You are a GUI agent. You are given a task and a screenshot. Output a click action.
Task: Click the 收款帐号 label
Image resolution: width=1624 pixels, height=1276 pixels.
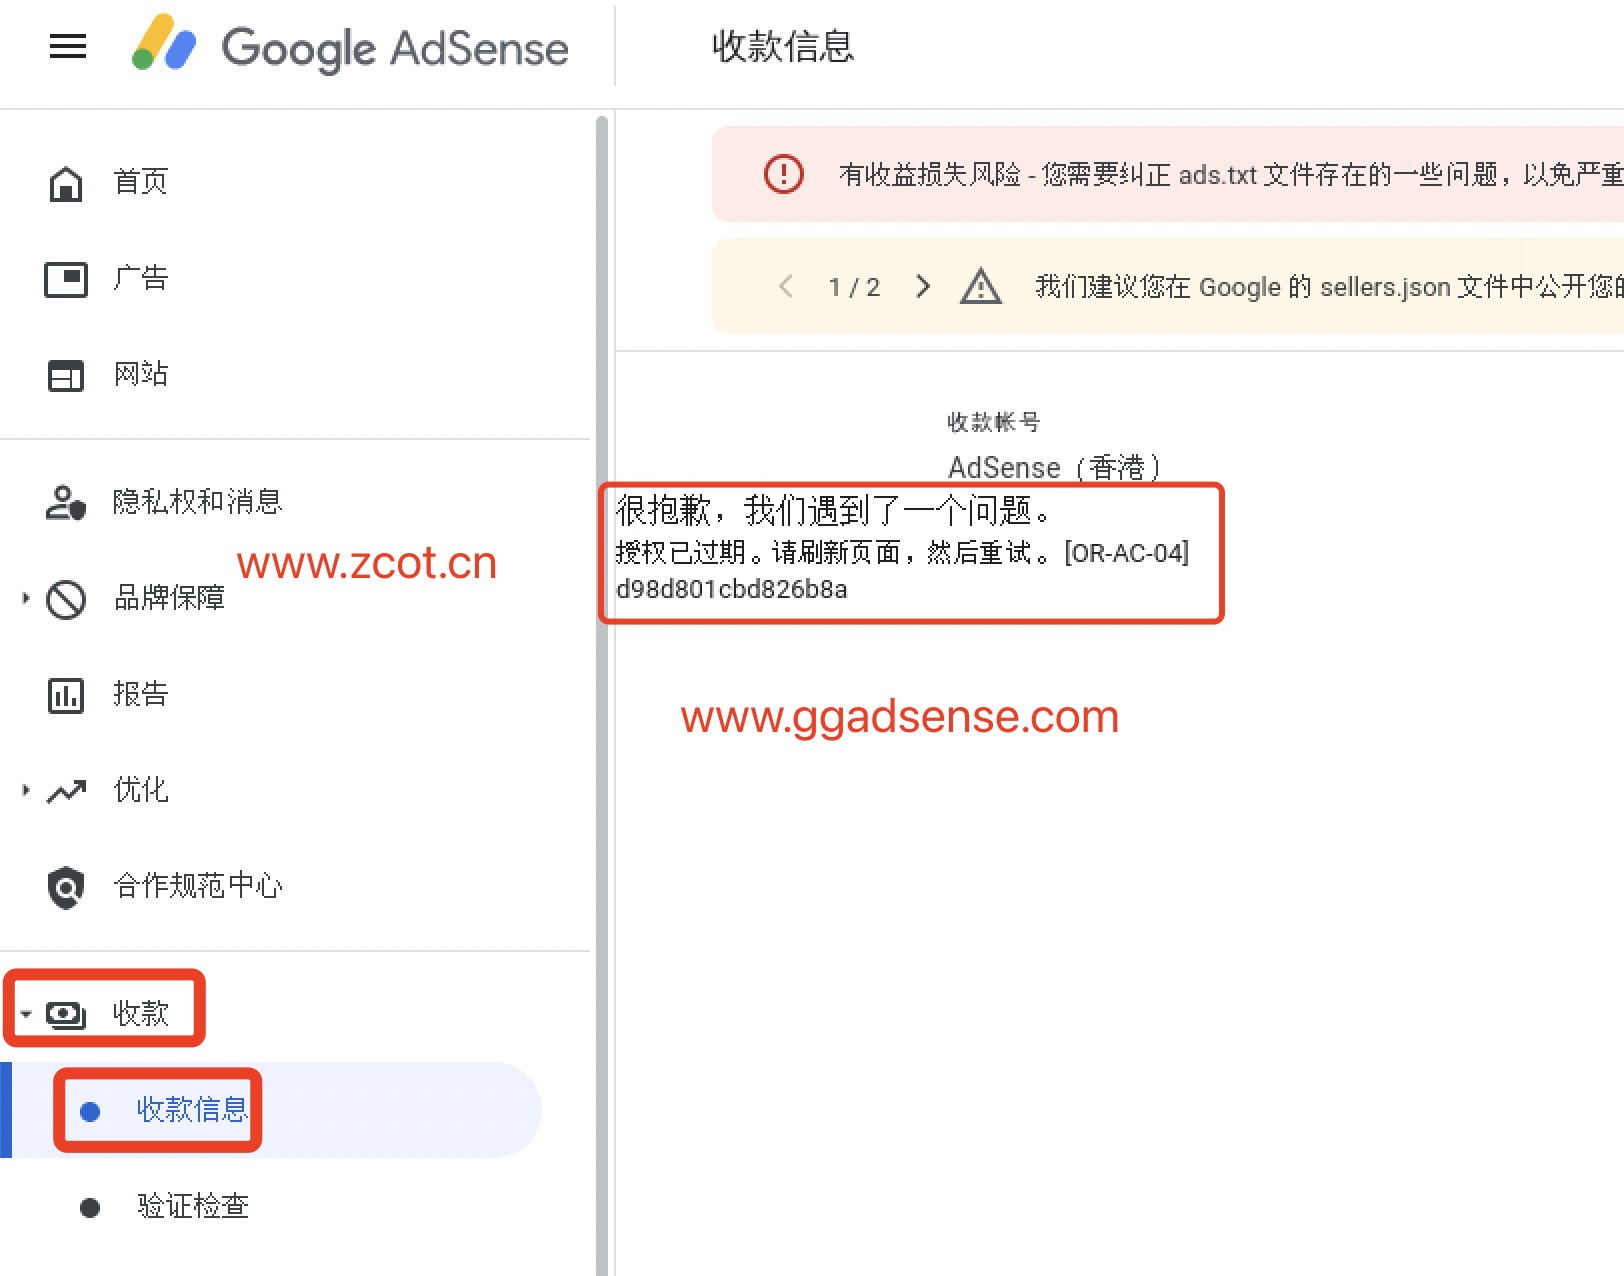pyautogui.click(x=994, y=422)
